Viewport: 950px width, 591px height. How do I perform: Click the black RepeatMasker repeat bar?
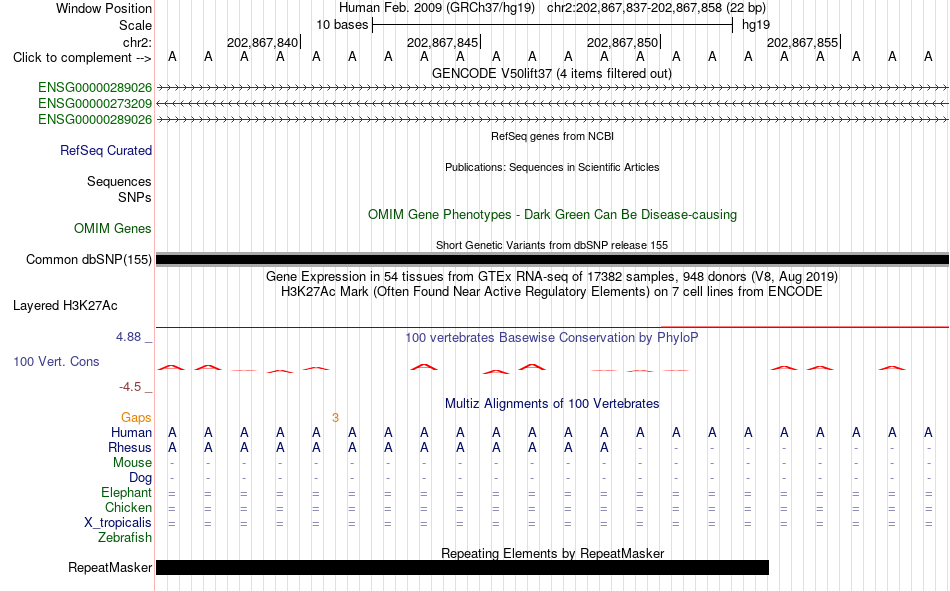click(x=462, y=567)
